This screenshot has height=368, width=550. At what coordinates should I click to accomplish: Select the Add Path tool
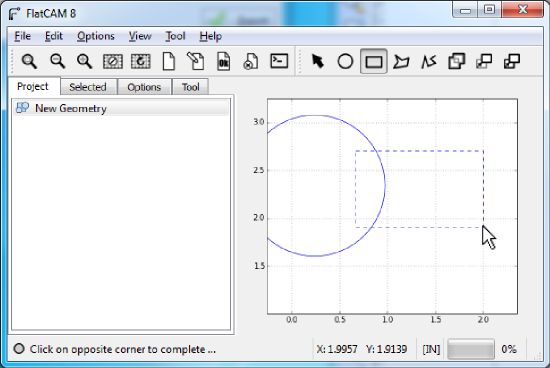429,61
